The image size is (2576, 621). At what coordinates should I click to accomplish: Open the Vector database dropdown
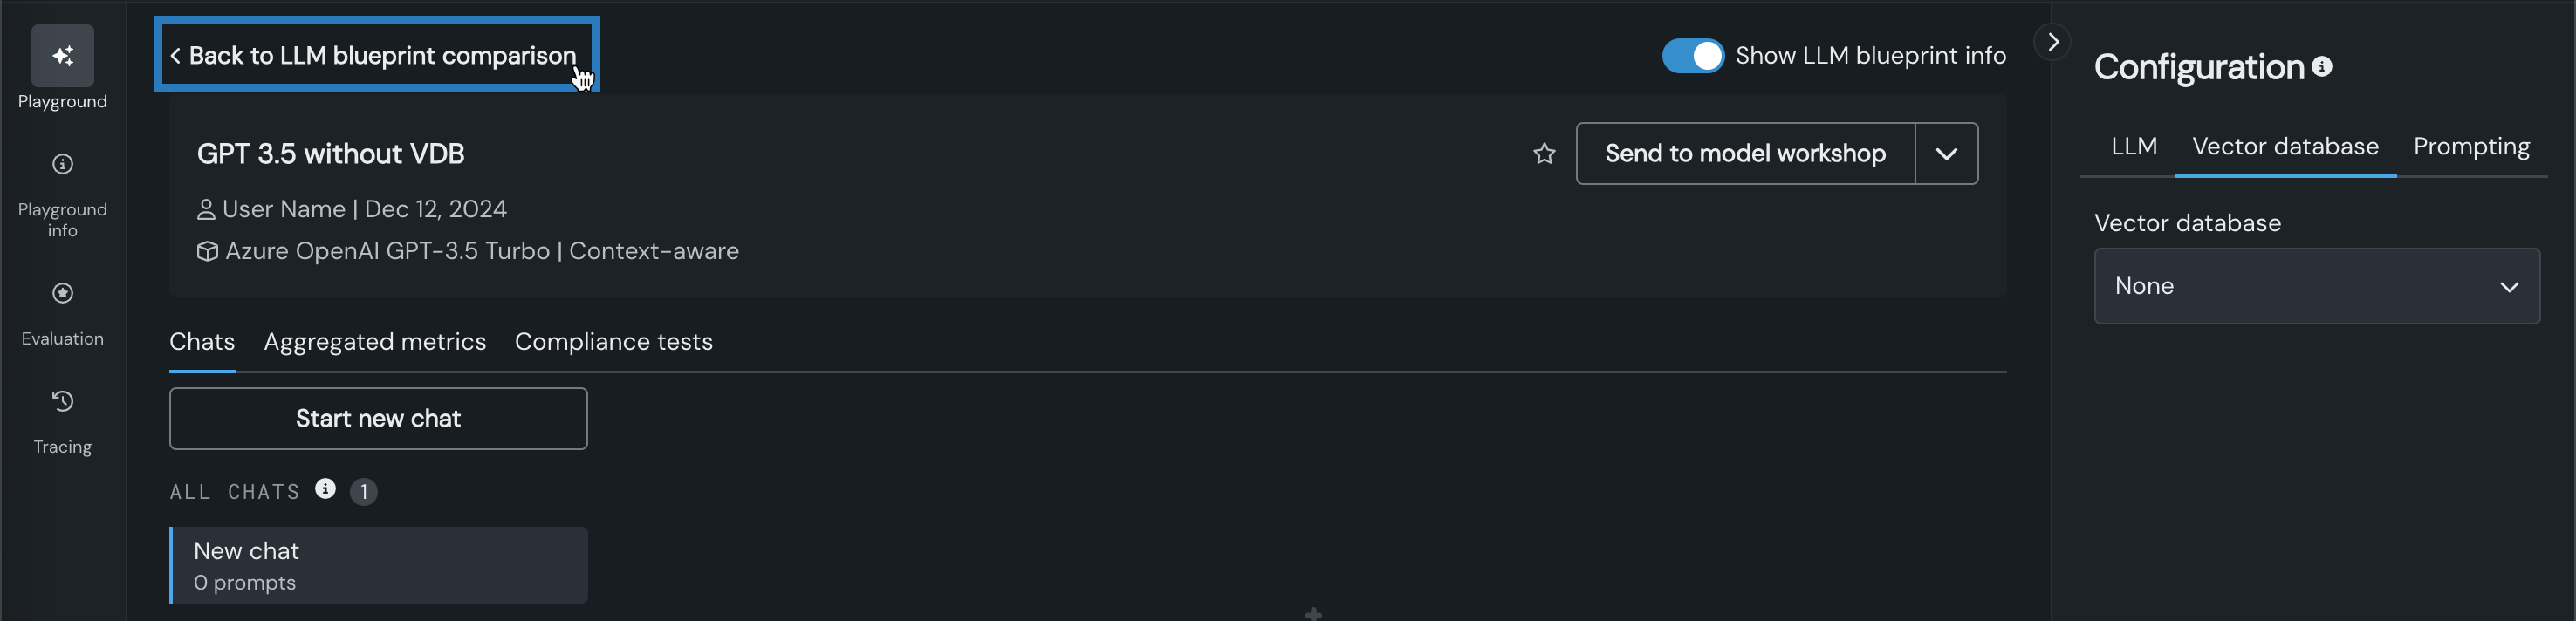coord(2316,286)
